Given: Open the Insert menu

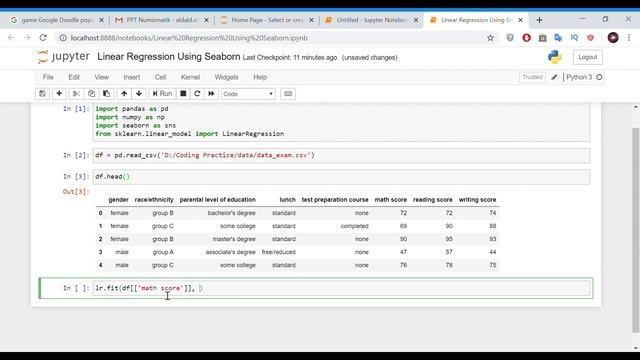Looking at the screenshot, I should coord(131,77).
